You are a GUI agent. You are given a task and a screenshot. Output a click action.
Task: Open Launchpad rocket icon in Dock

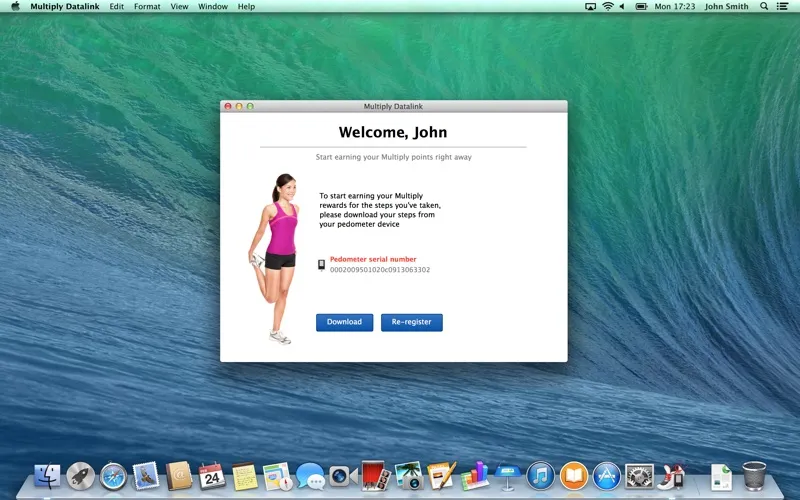click(80, 476)
